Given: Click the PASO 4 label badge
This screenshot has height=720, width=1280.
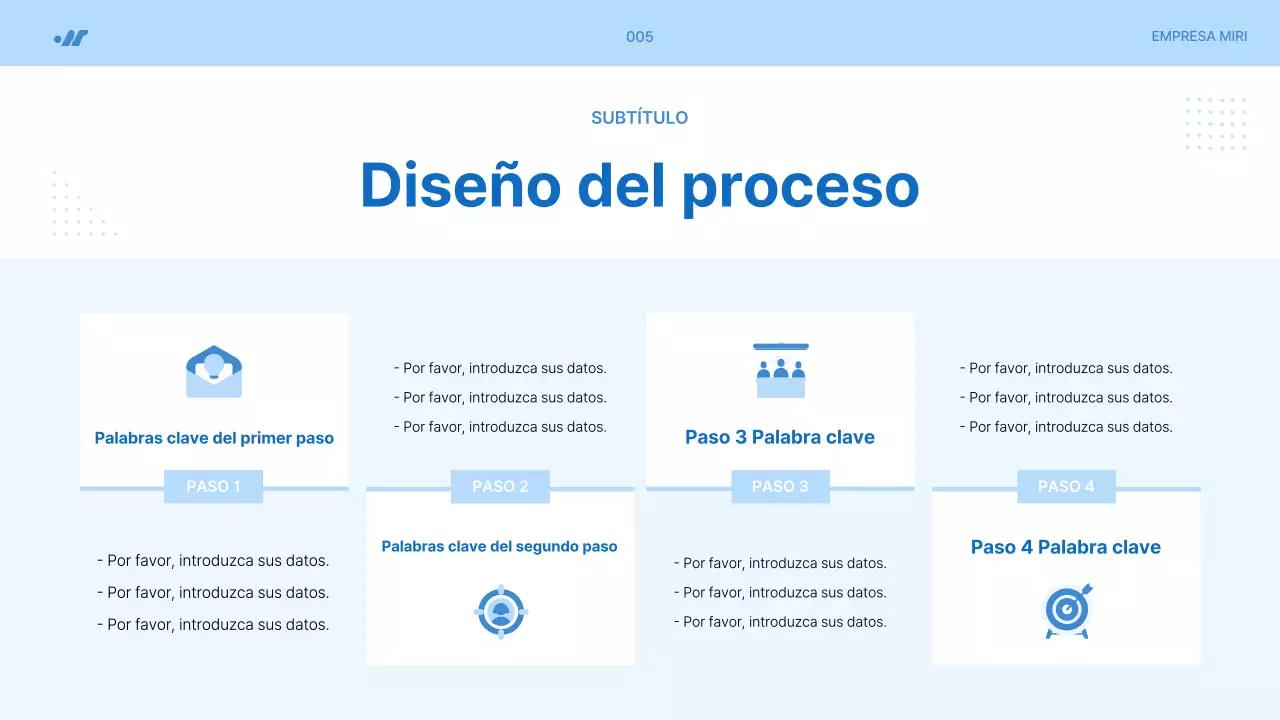Looking at the screenshot, I should (1067, 487).
